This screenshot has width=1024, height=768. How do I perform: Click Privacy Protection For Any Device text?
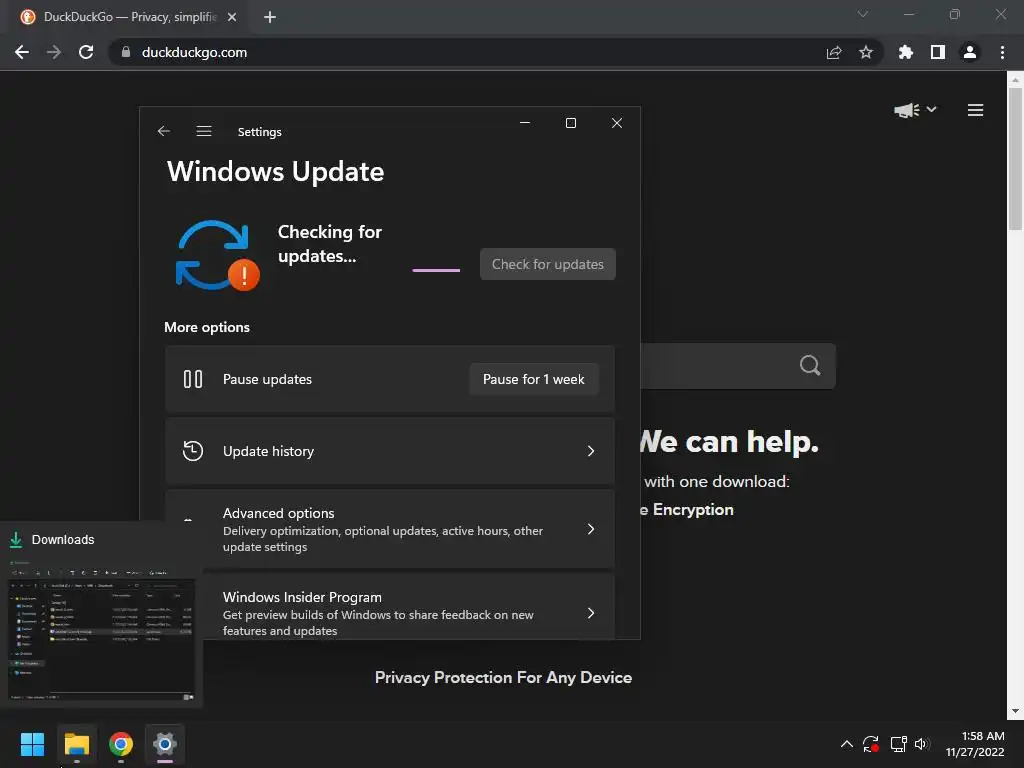point(504,677)
